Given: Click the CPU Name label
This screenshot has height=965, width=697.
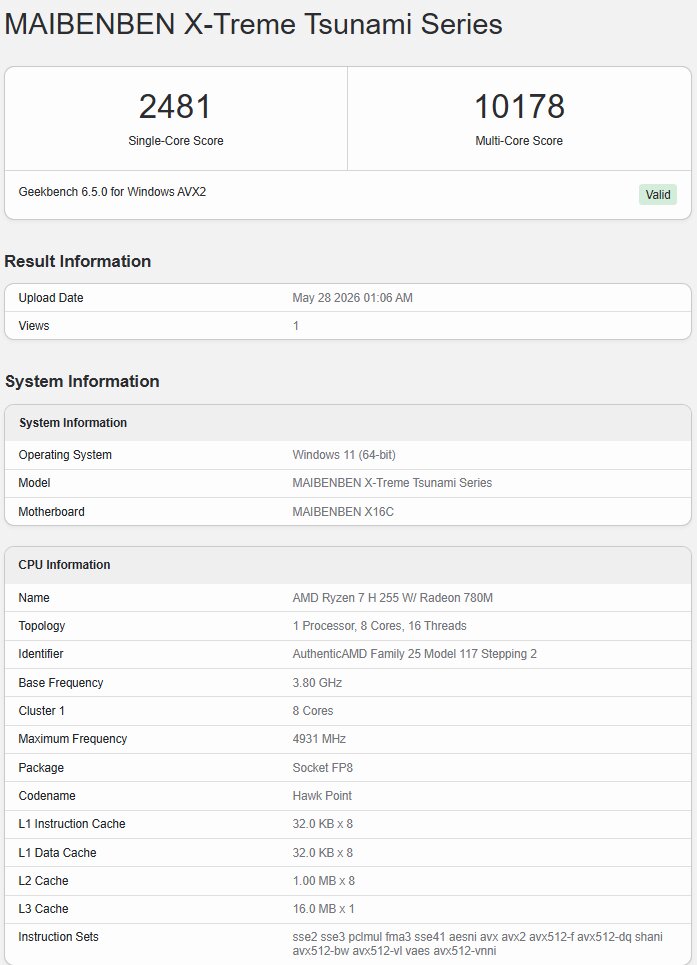Looking at the screenshot, I should [x=34, y=598].
